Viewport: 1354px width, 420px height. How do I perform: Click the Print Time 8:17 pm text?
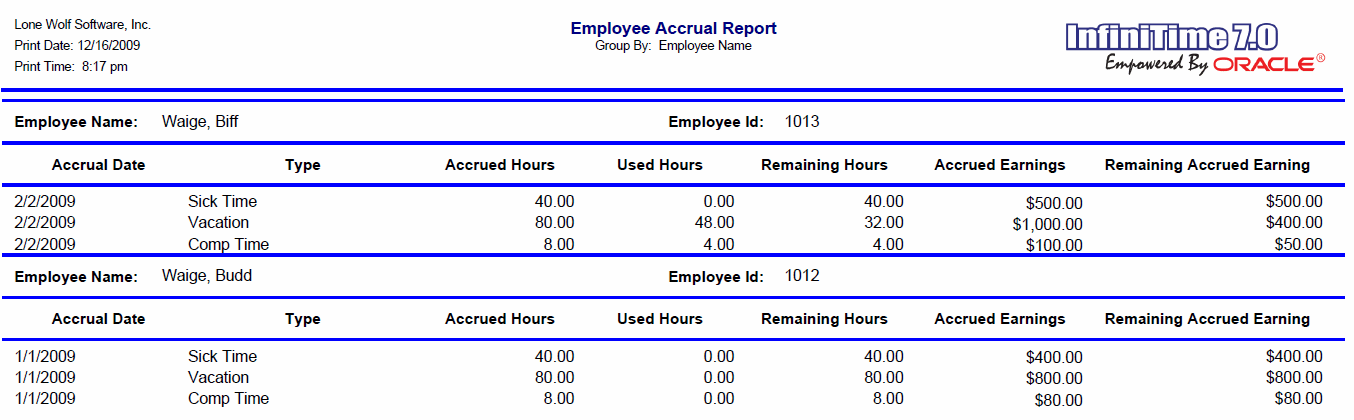click(71, 67)
